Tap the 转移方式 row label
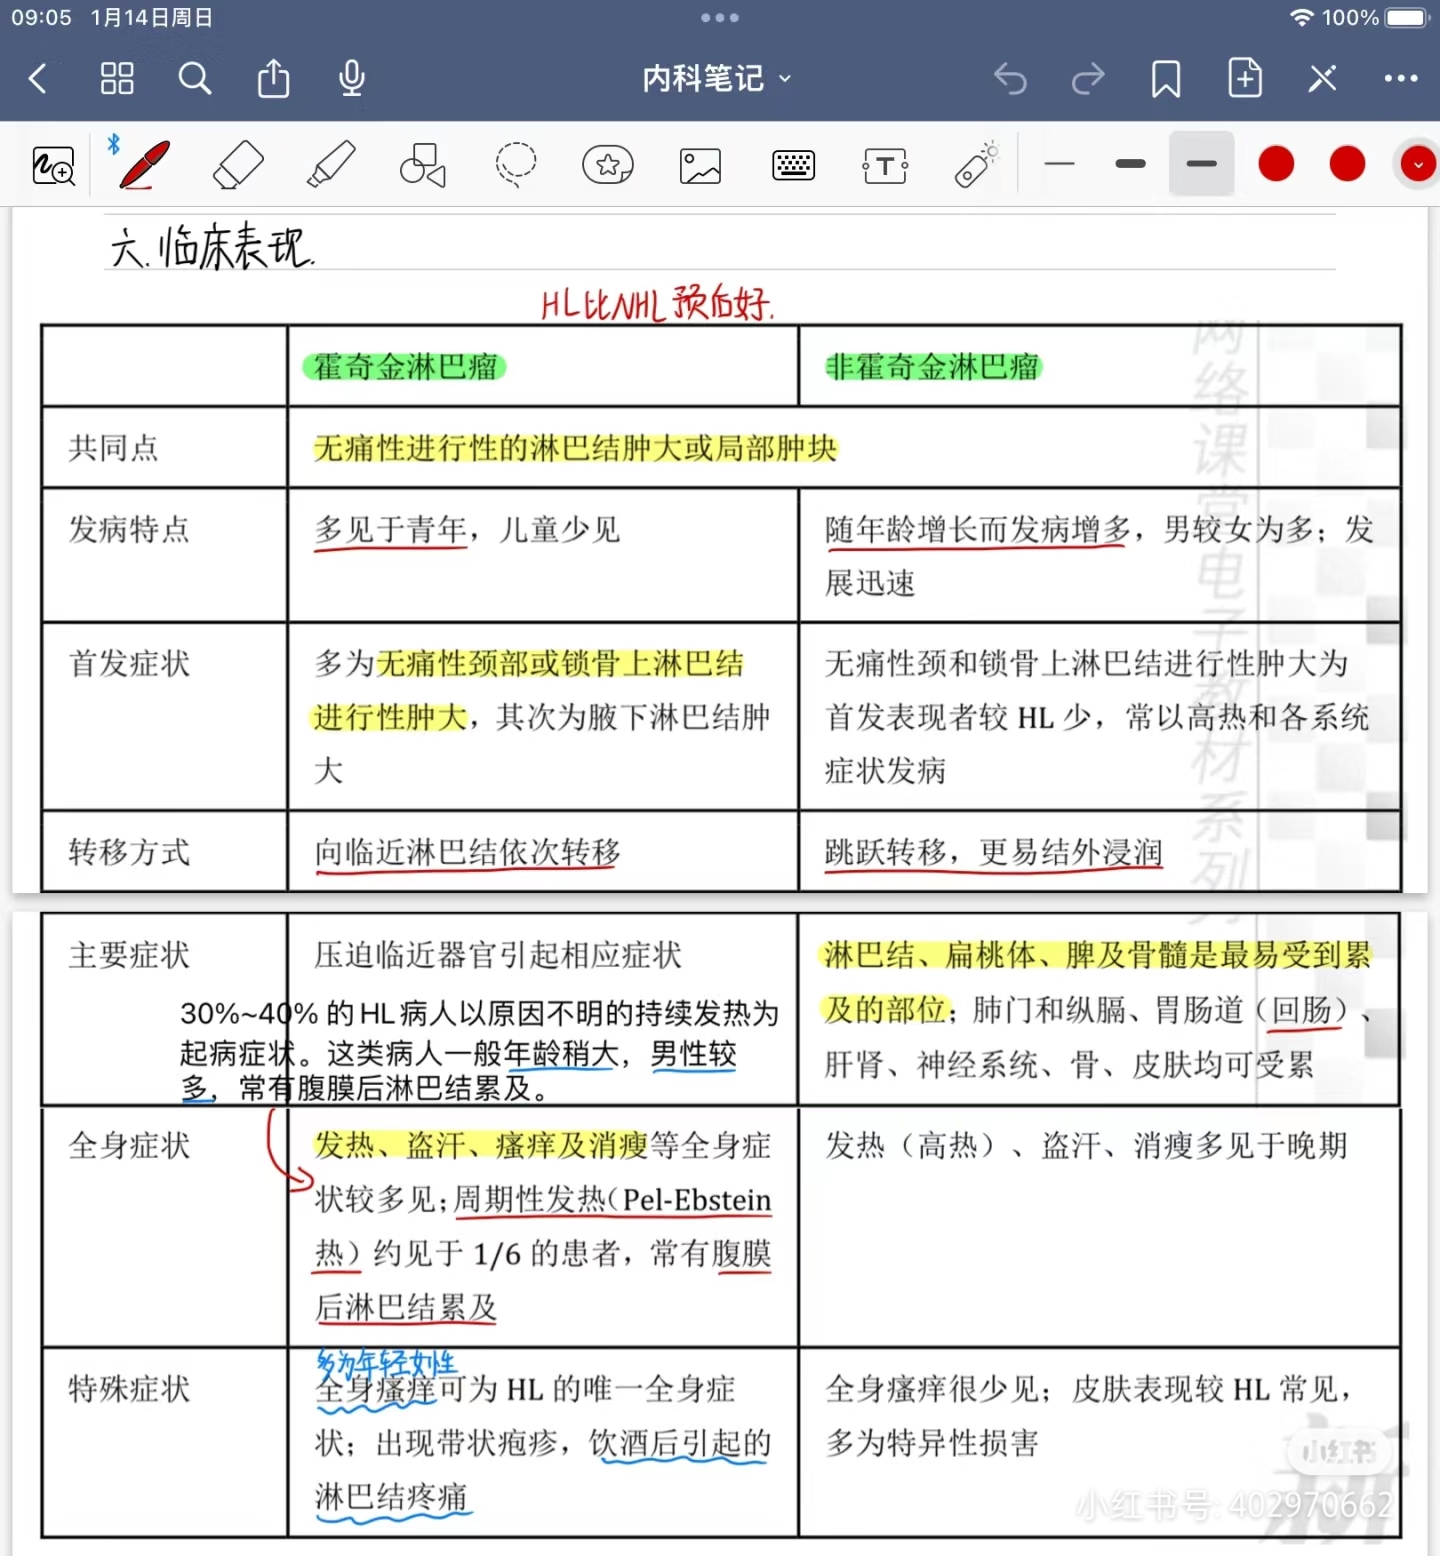The width and height of the screenshot is (1440, 1556). point(129,852)
